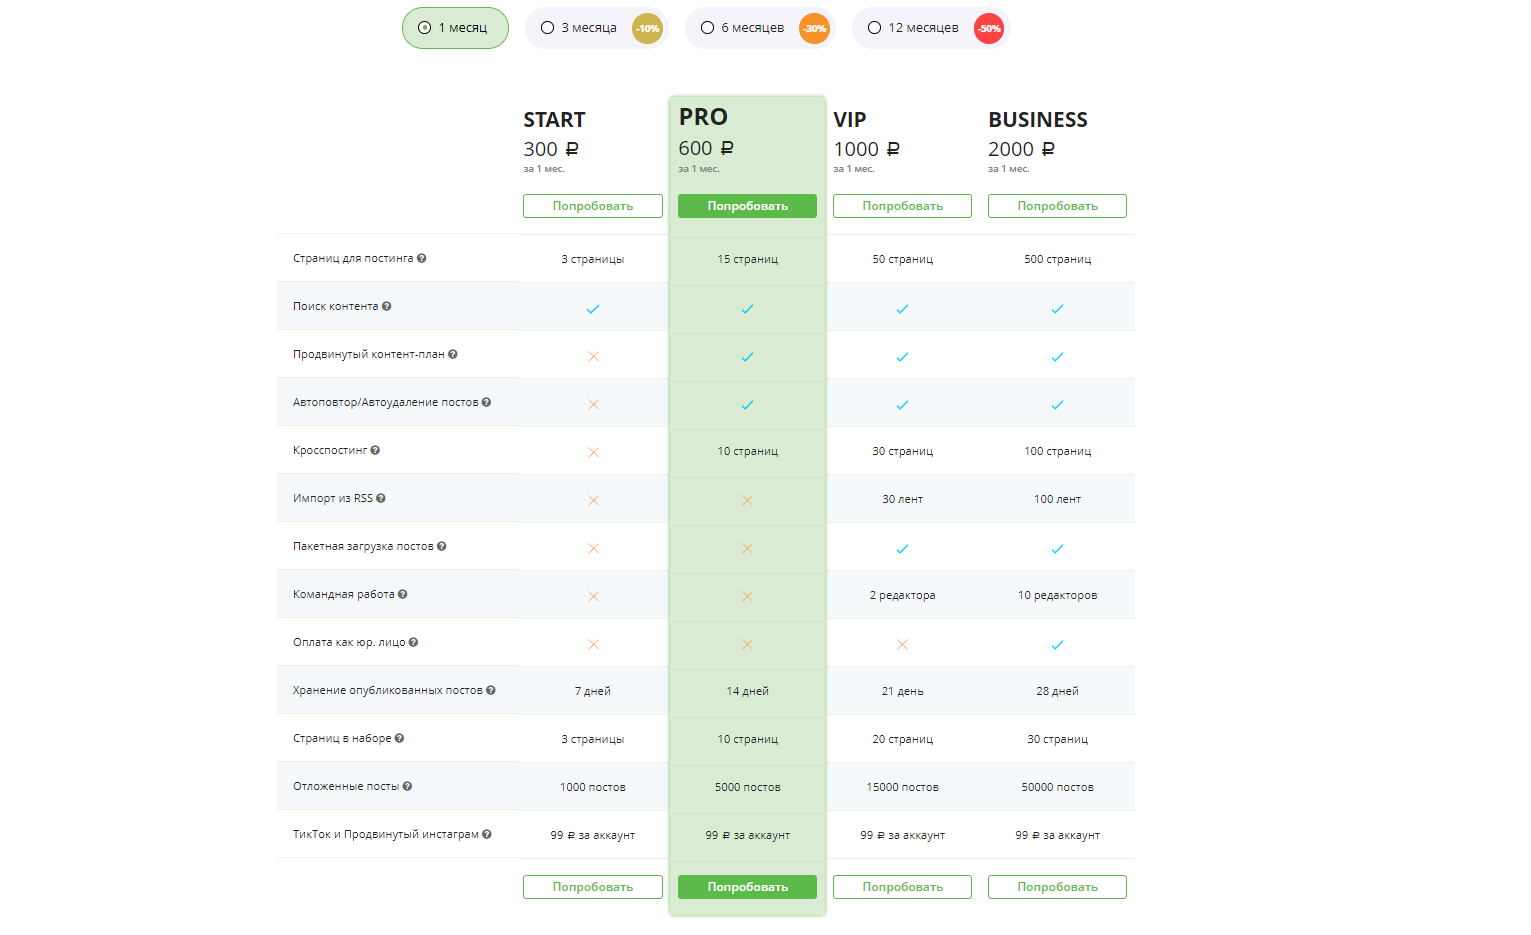Open help icon next to Страниц для постинга

tap(422, 258)
